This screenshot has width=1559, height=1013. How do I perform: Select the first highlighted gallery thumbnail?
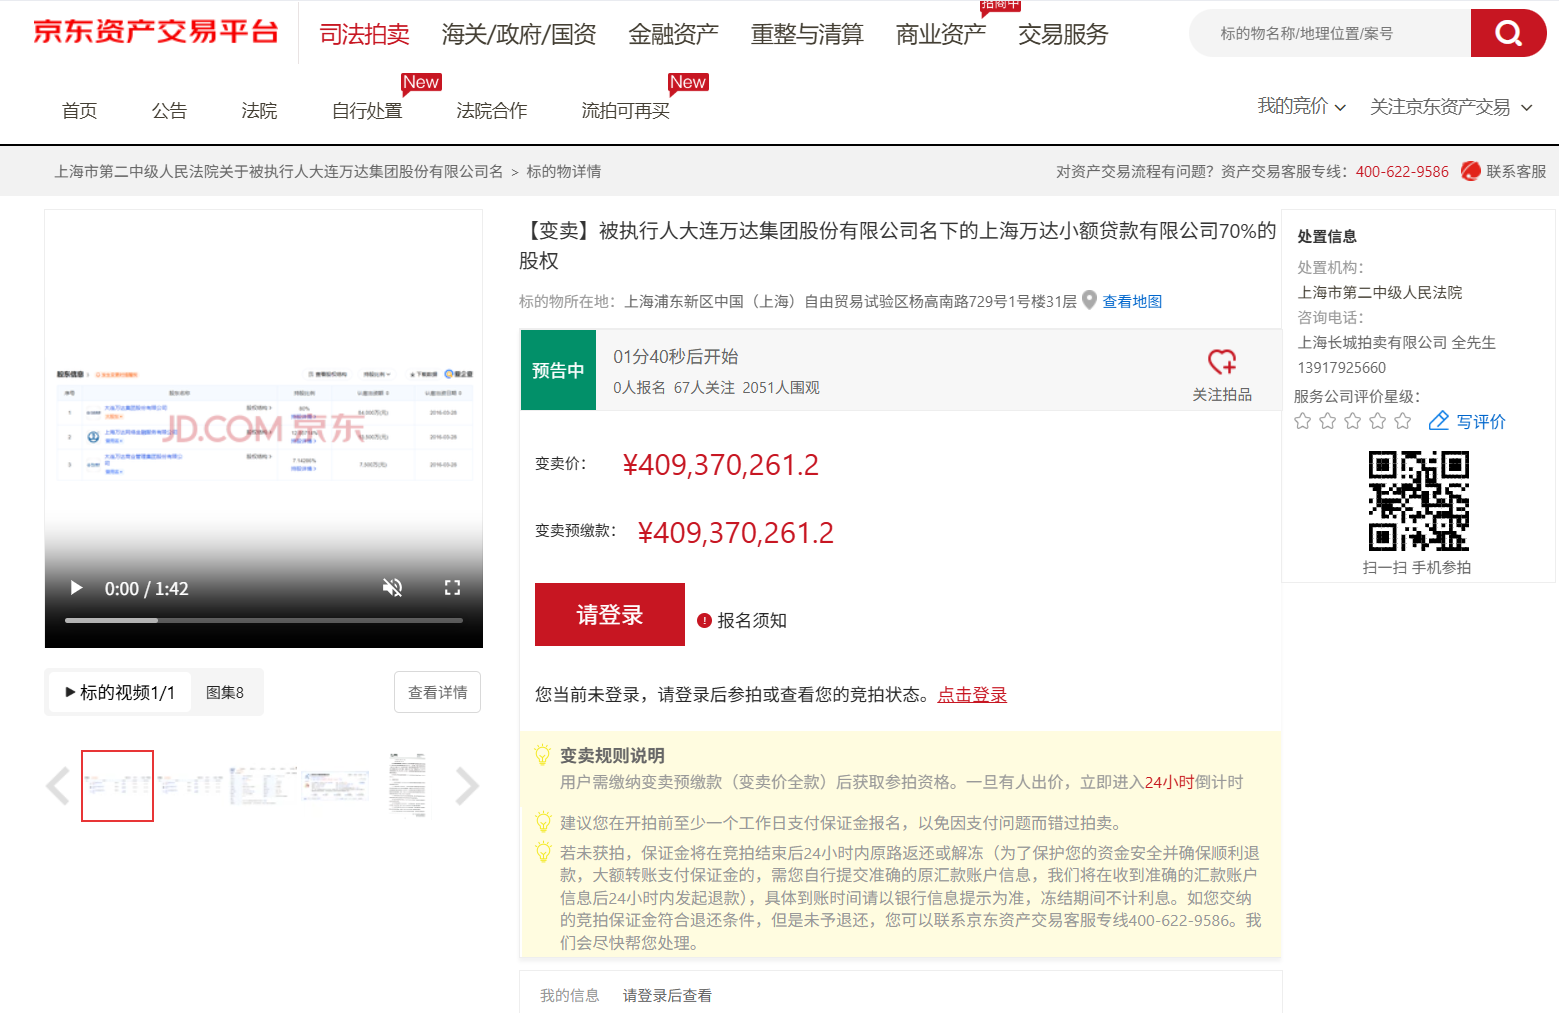pyautogui.click(x=117, y=786)
